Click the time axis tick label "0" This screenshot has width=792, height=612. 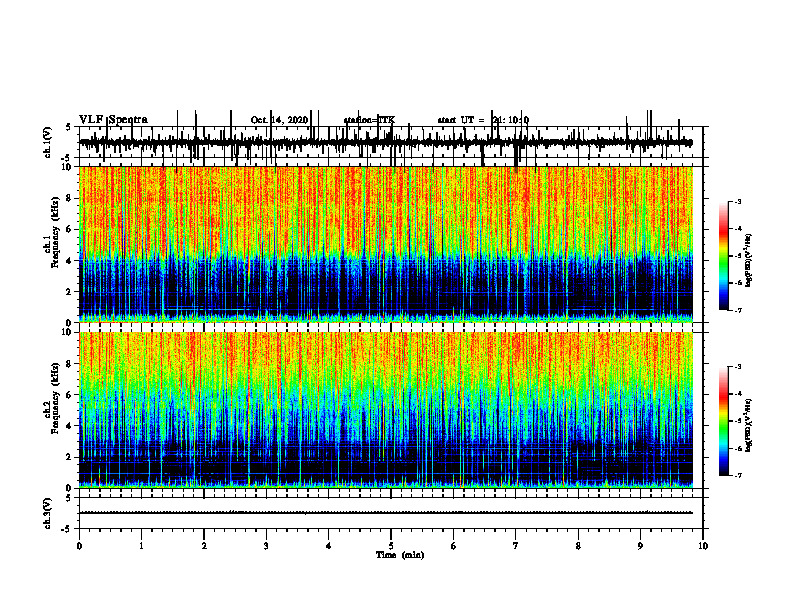(79, 546)
